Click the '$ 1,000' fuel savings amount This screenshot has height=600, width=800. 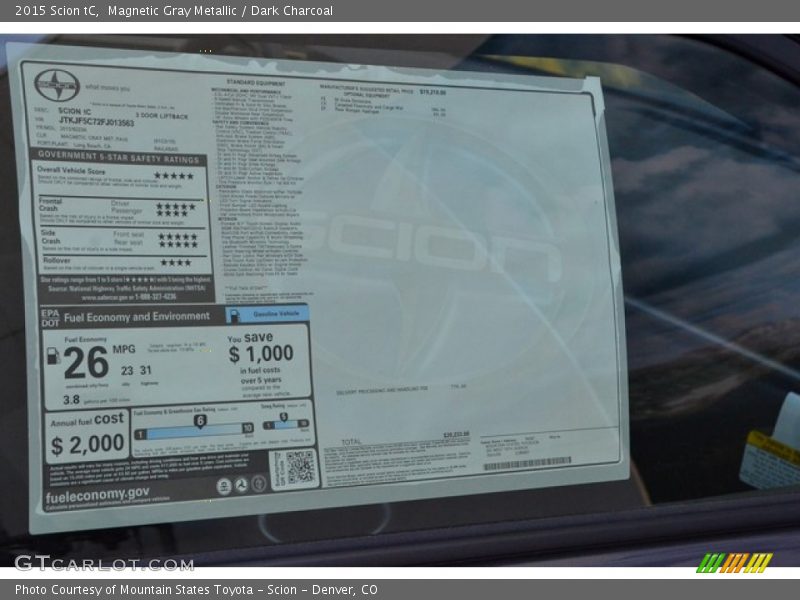[261, 353]
